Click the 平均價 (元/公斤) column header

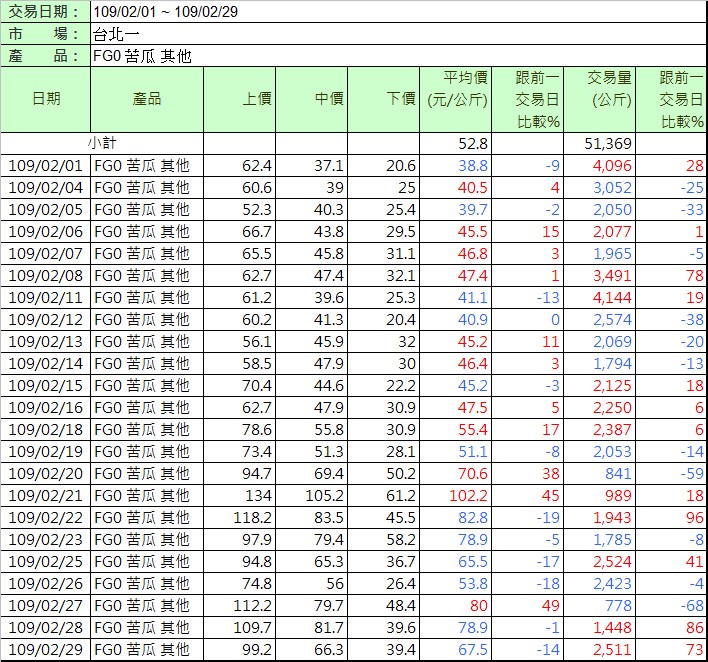[x=456, y=88]
